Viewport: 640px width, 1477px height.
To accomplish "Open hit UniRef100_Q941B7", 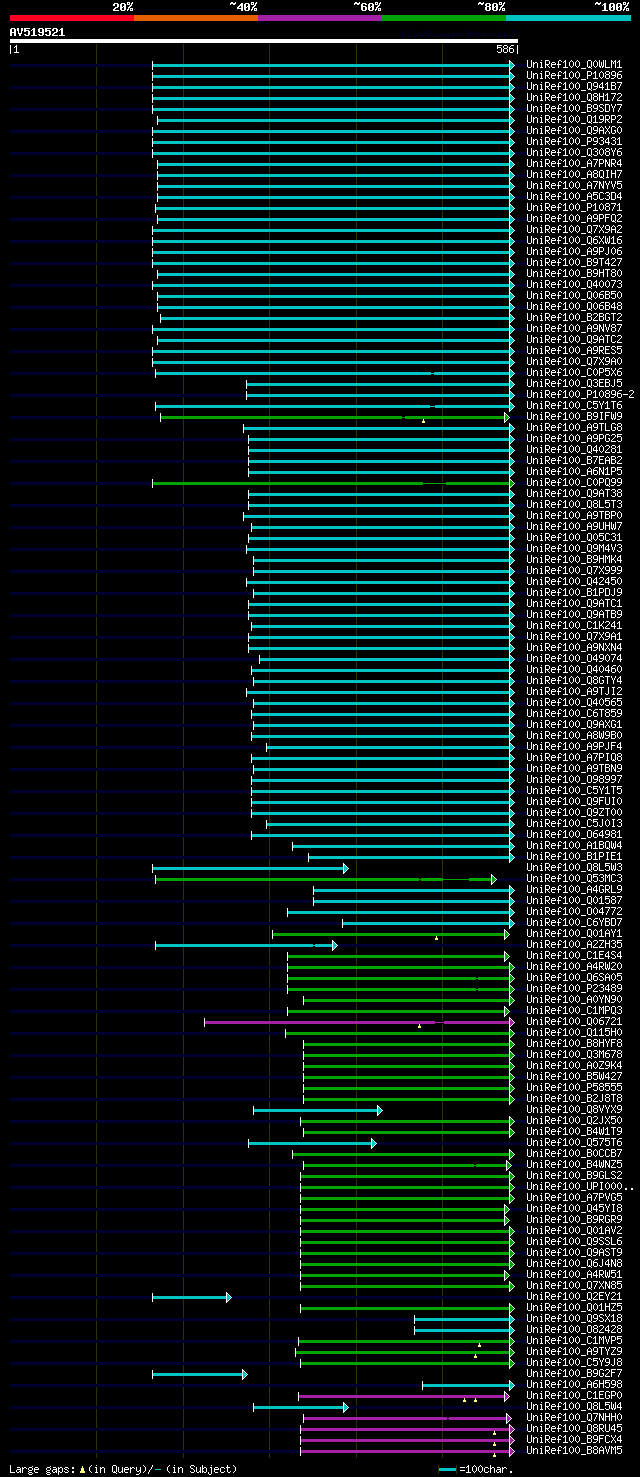I will coord(574,87).
